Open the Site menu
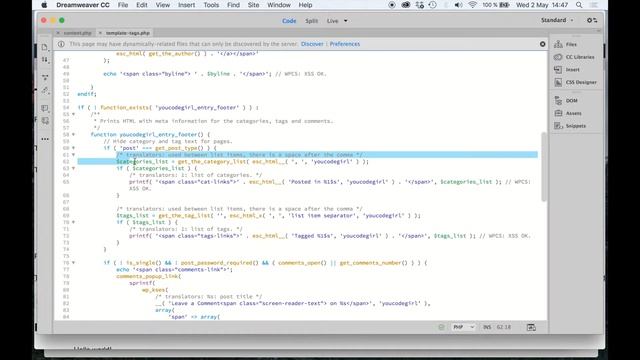The height and width of the screenshot is (360, 640). coord(253,5)
